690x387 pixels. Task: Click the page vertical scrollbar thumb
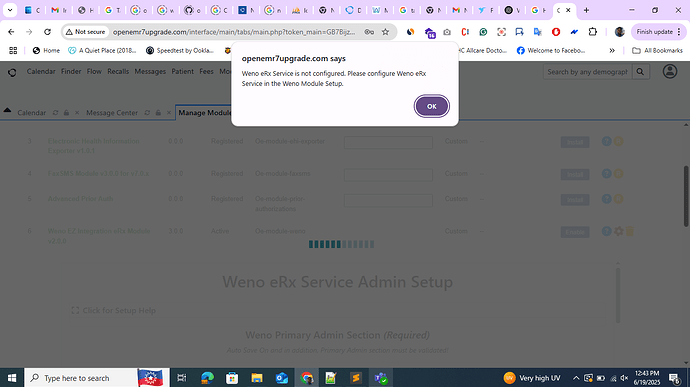686,196
